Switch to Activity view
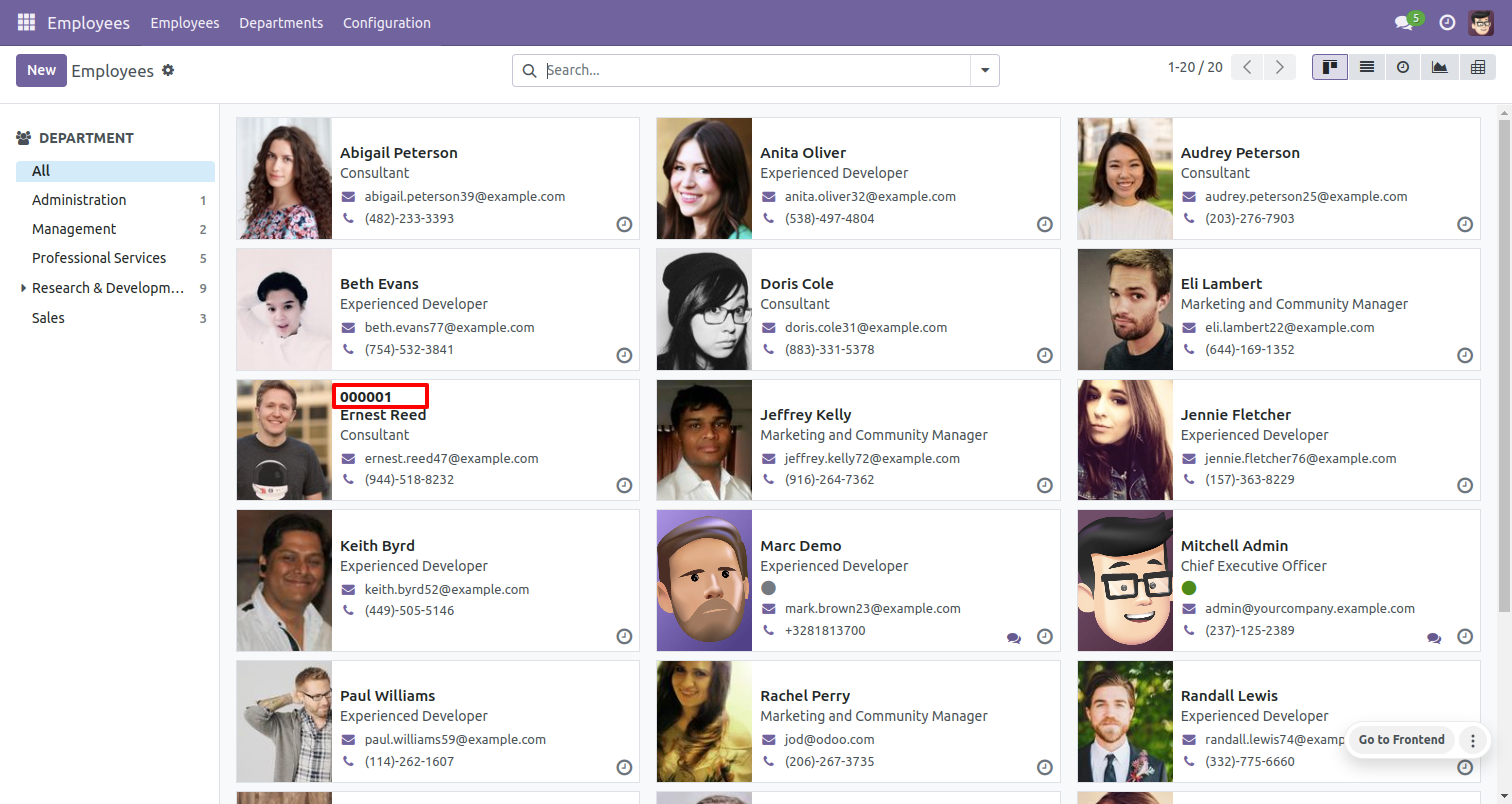This screenshot has width=1512, height=804. [1403, 67]
